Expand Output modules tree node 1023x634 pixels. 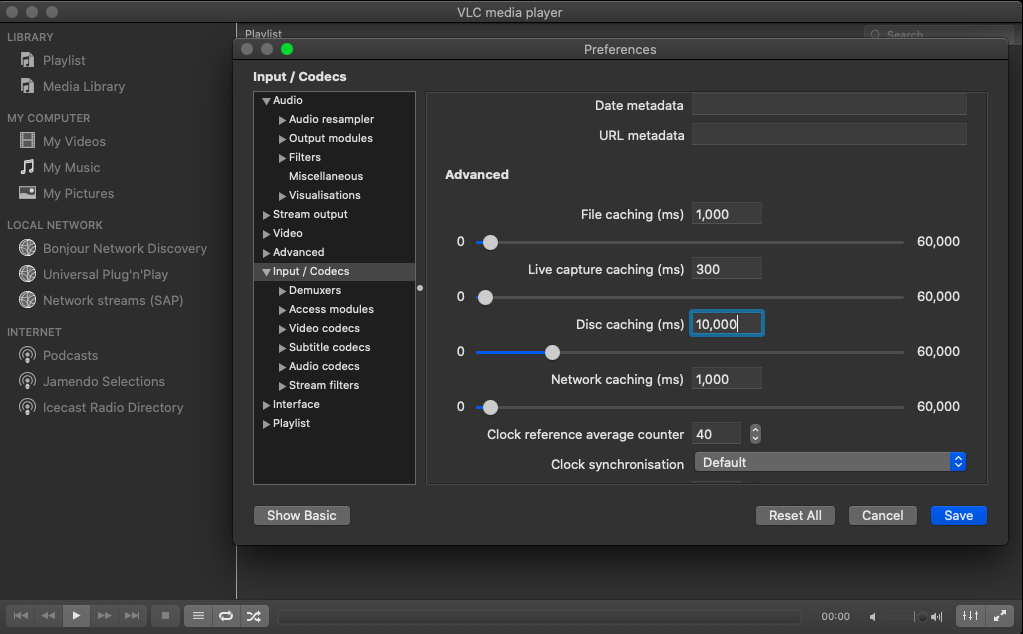coord(282,139)
